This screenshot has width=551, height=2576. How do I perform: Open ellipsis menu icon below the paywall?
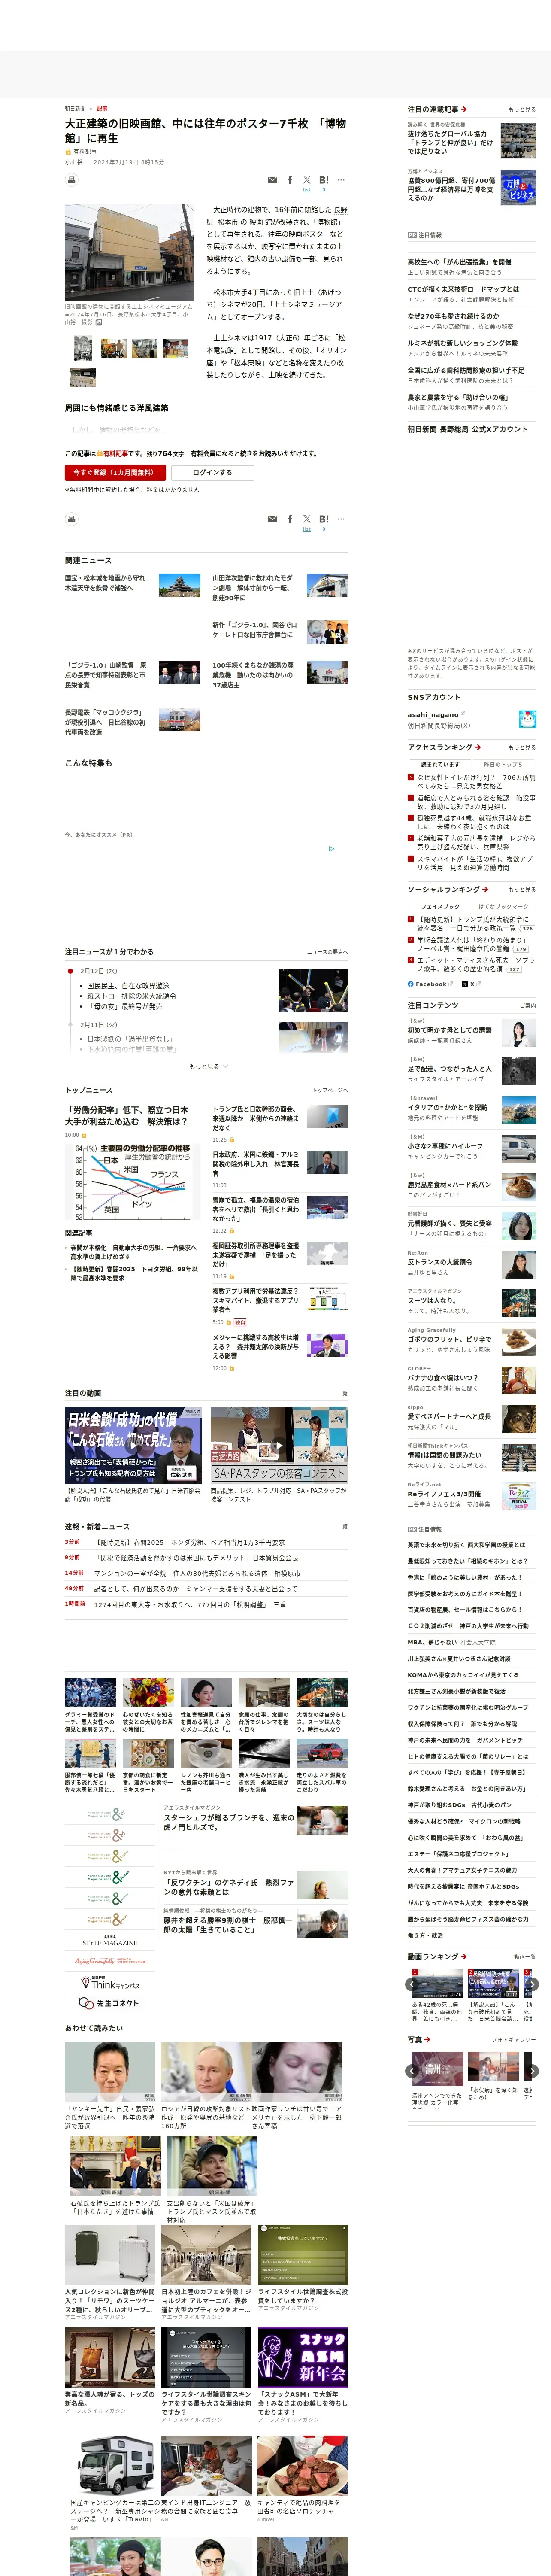341,519
